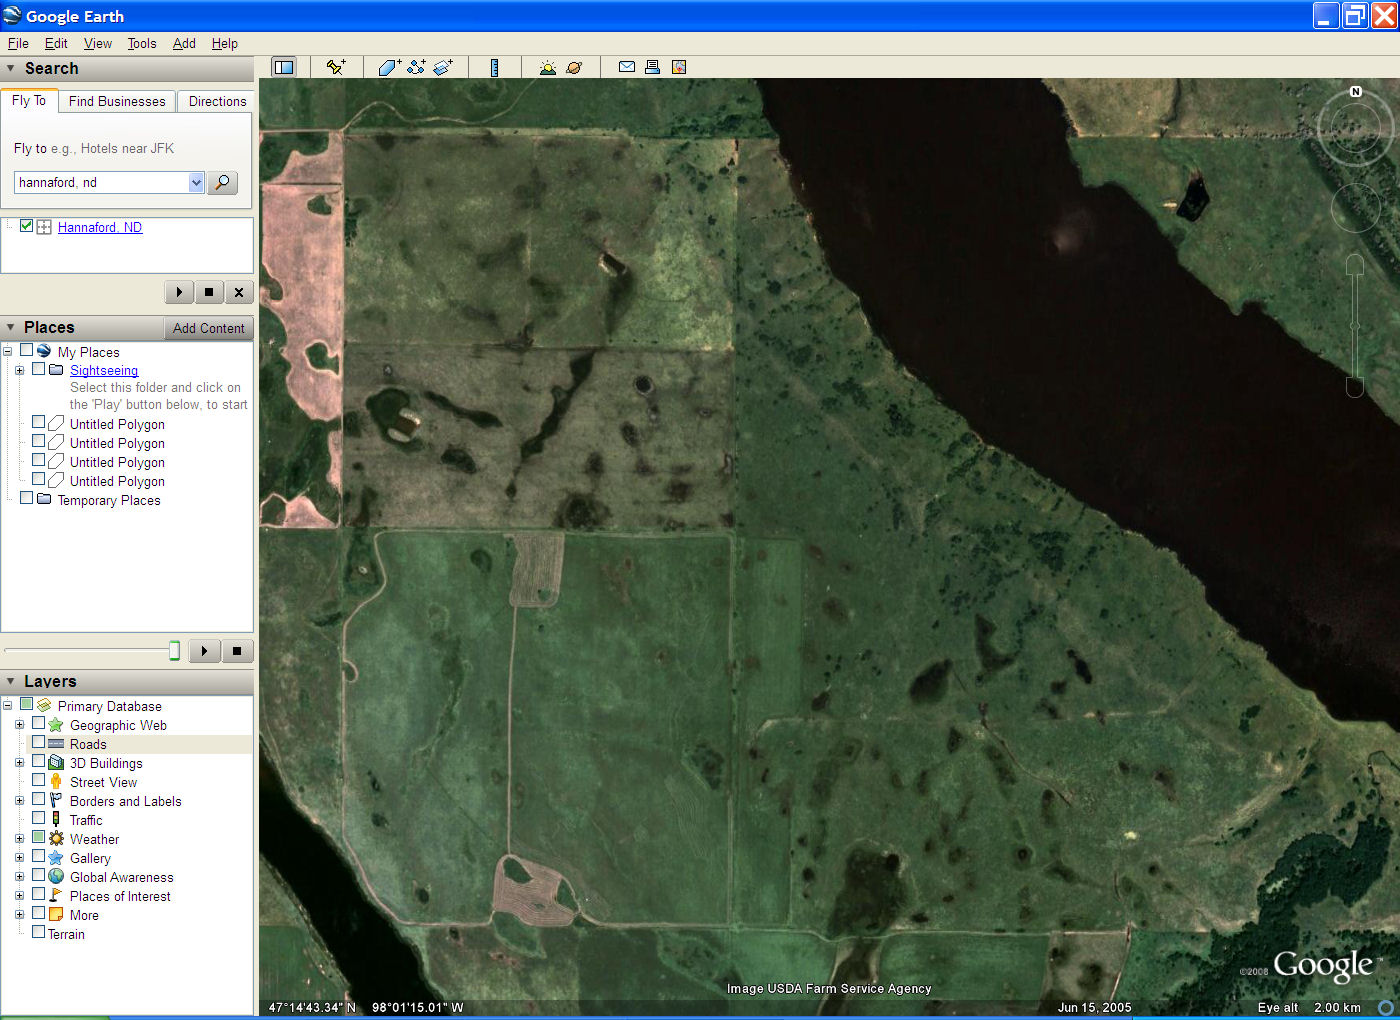This screenshot has height=1020, width=1400.
Task: Click the Geographic Web star icon
Action: pyautogui.click(x=56, y=725)
